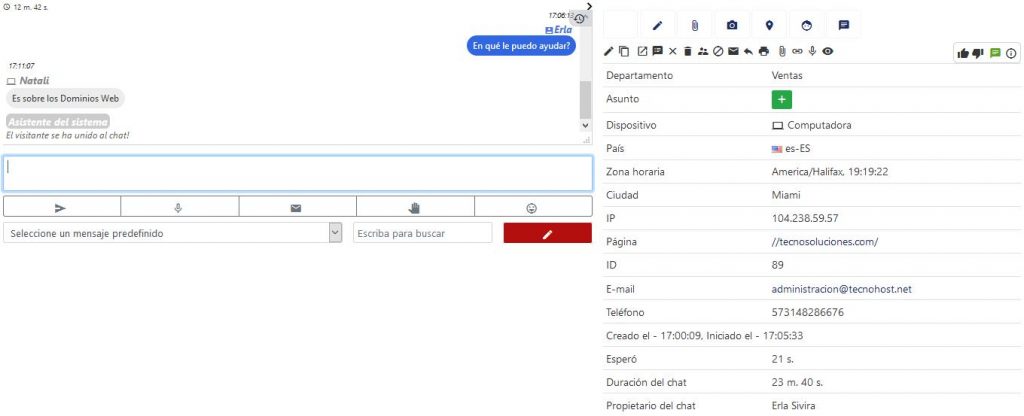The image size is (1024, 416).
Task: Collapse panel with top-right chevron arrow
Action: [590, 6]
